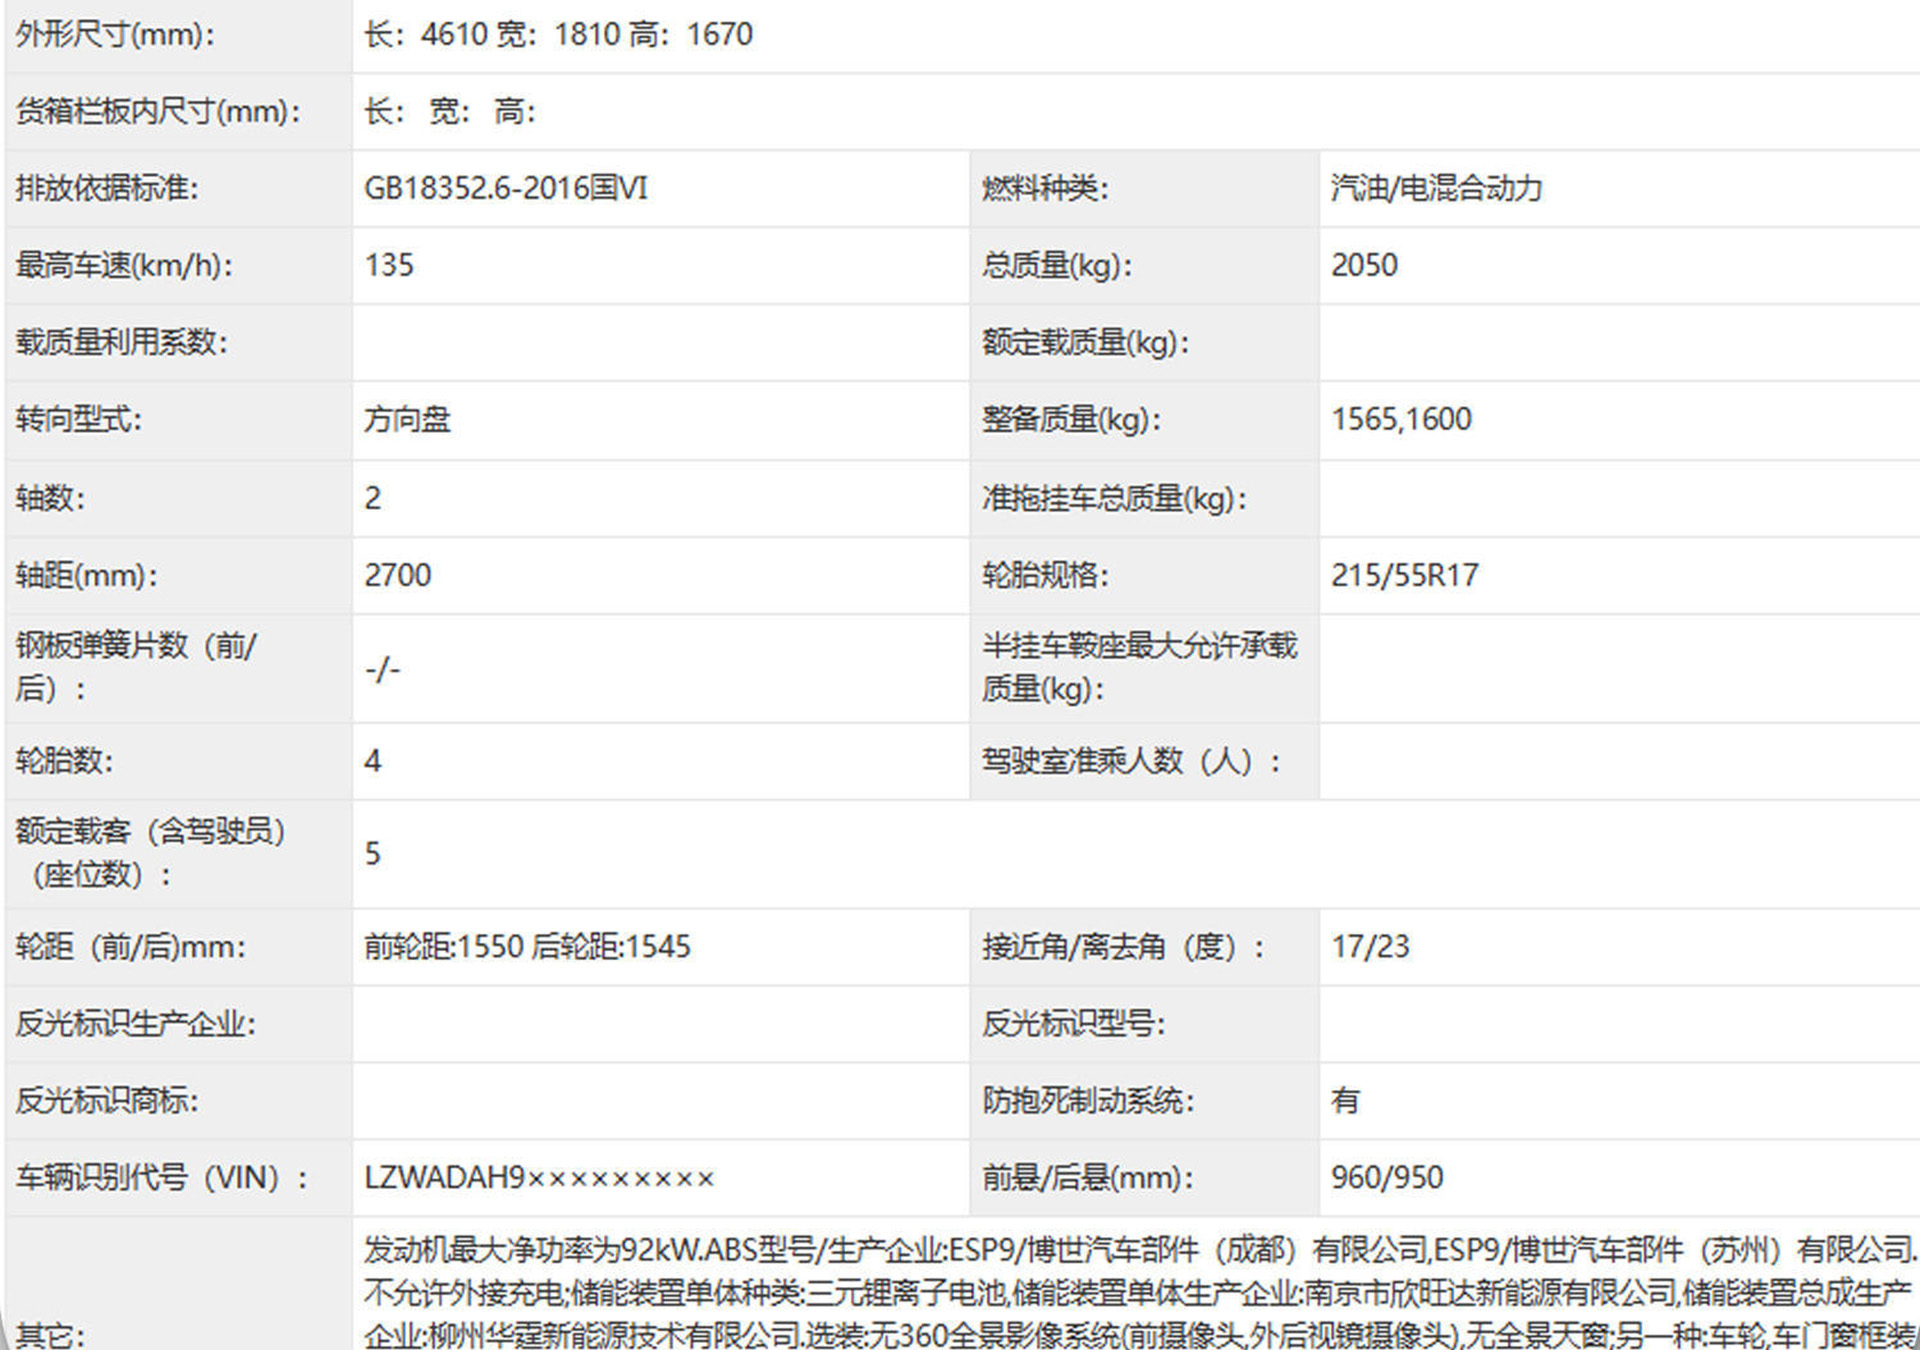Viewport: 1920px width, 1350px height.
Task: Click the 轮距(前/后)mm label
Action: tap(130, 946)
